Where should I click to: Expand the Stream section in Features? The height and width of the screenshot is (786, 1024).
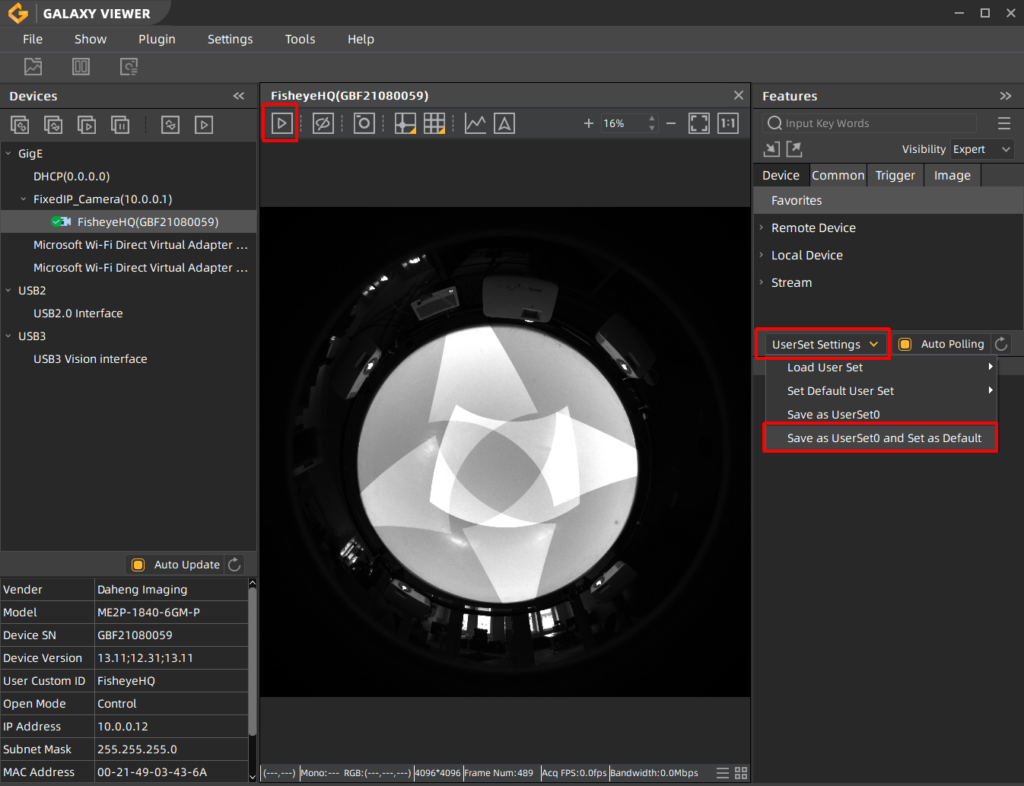click(x=791, y=282)
